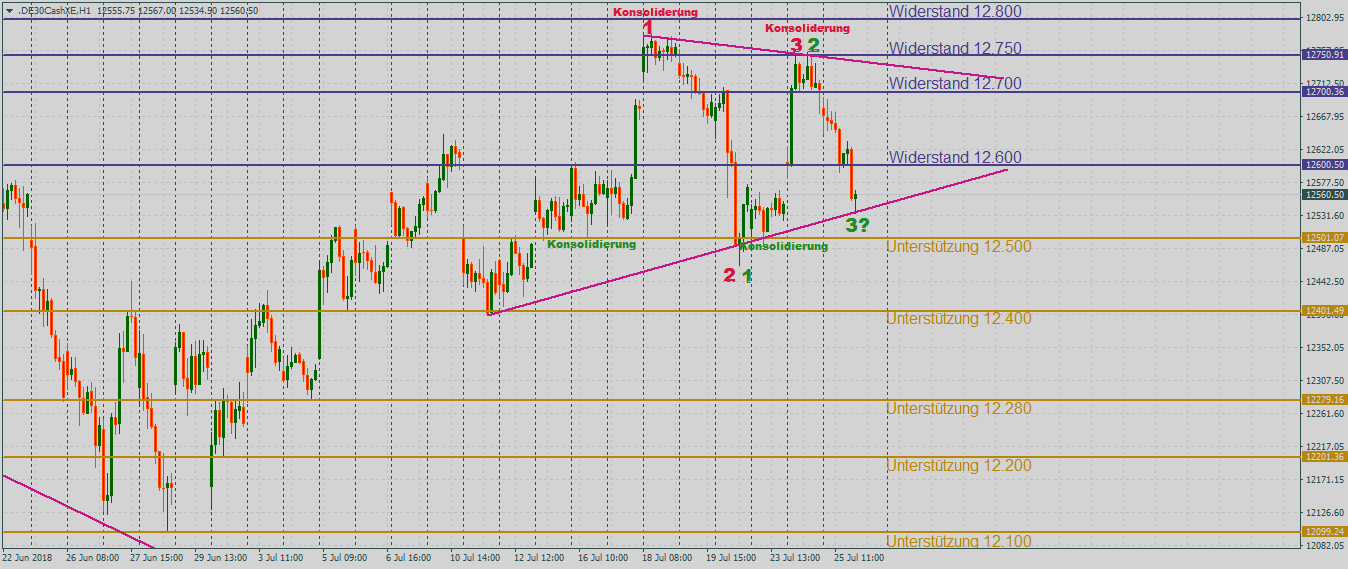This screenshot has width=1348, height=569.
Task: Click the 12201.36 price tag
Action: click(1324, 457)
